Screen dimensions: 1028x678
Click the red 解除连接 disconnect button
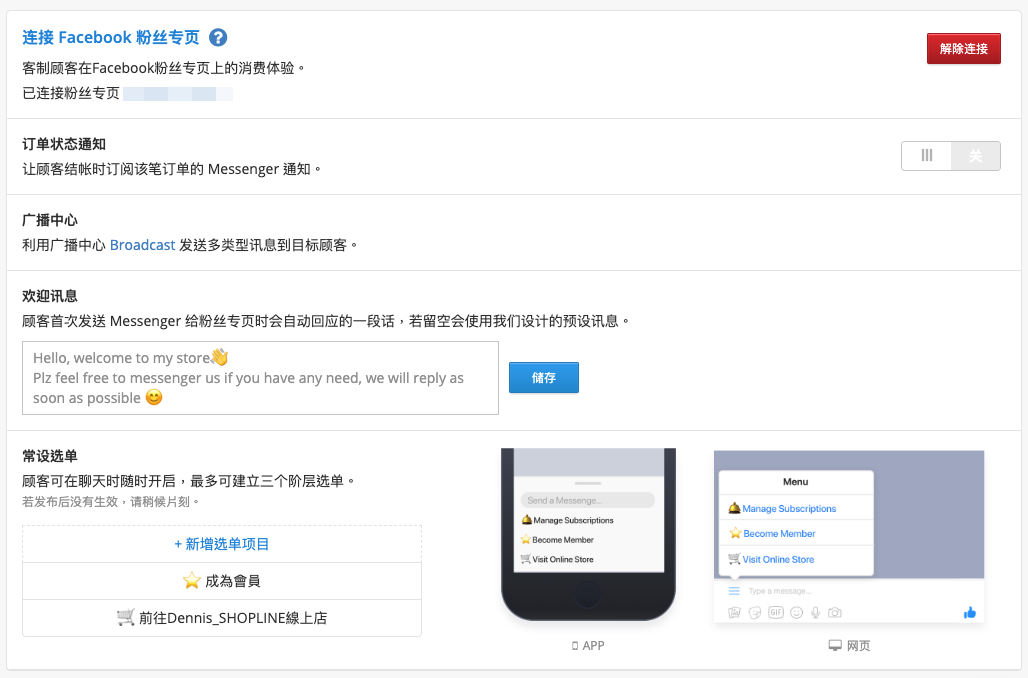click(x=963, y=49)
